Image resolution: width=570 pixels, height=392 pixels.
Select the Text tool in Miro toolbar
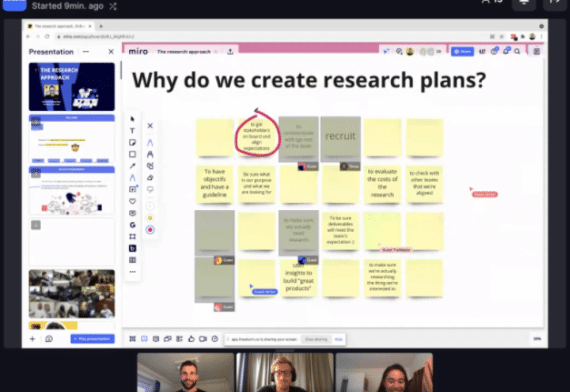(132, 131)
